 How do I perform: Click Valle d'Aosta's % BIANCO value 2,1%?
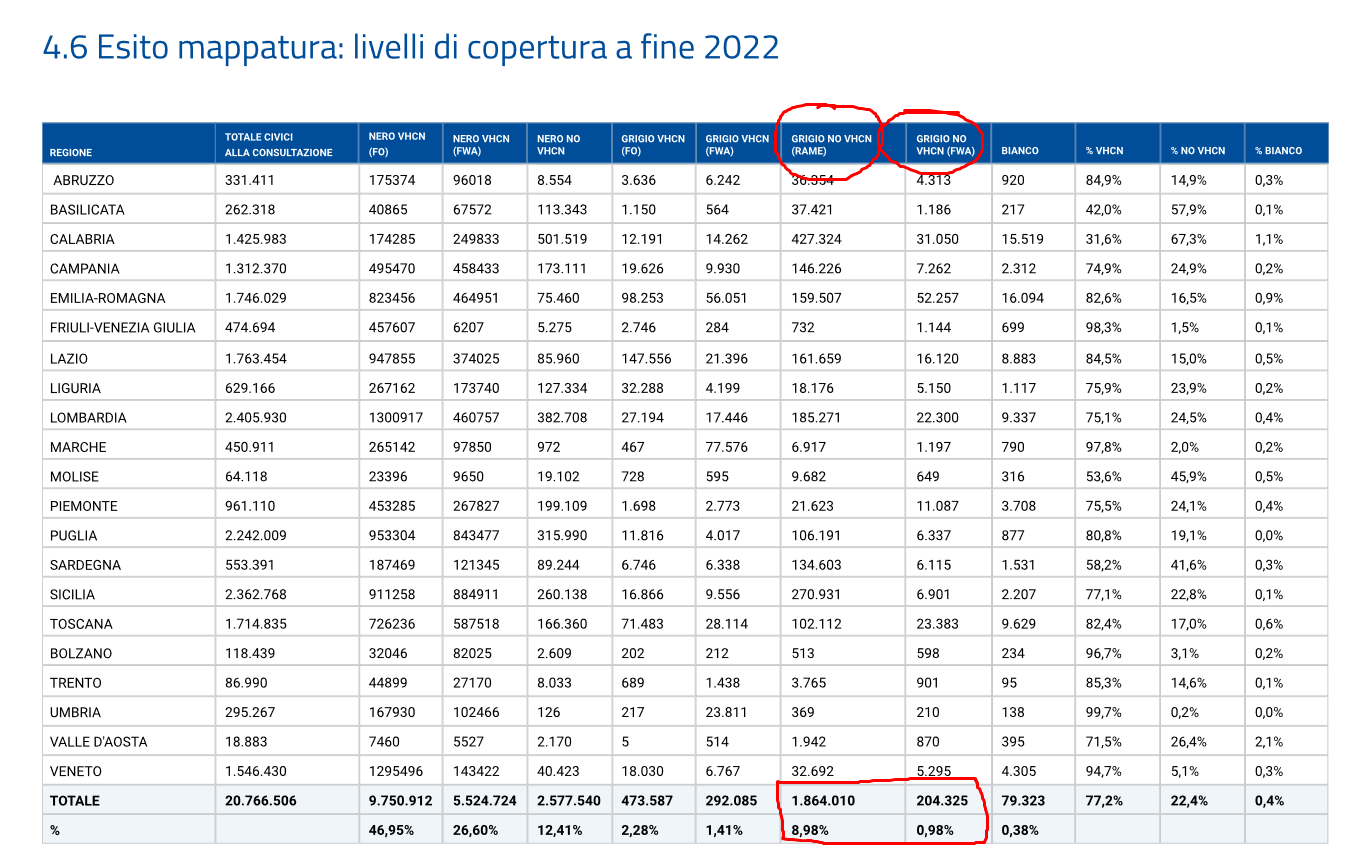1269,742
